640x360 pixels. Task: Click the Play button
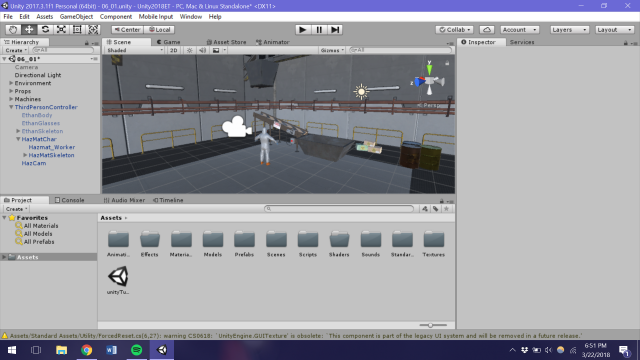coord(302,30)
